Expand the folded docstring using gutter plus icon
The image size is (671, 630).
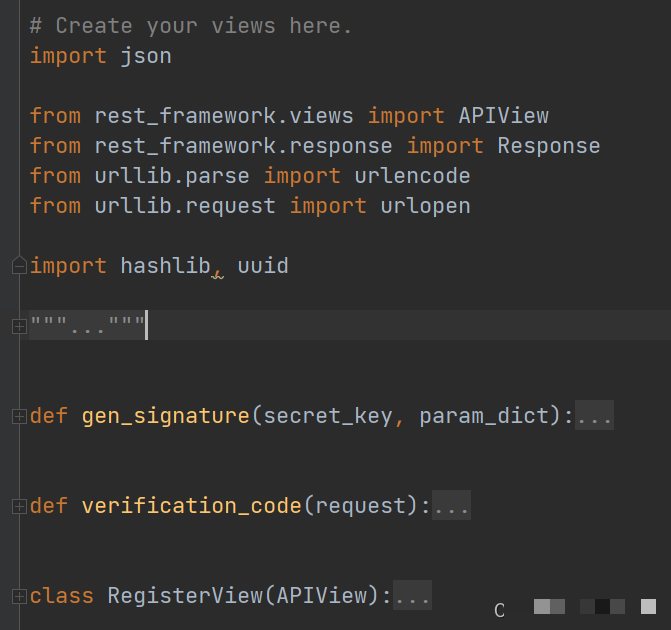pos(18,326)
